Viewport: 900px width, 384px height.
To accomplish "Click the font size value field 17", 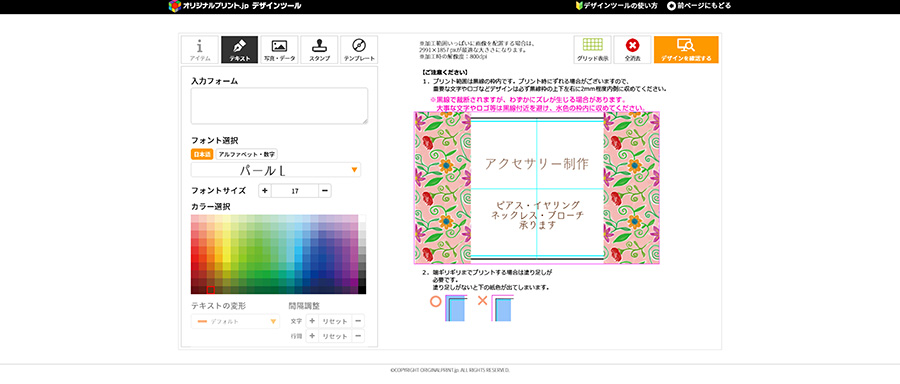I will point(295,191).
